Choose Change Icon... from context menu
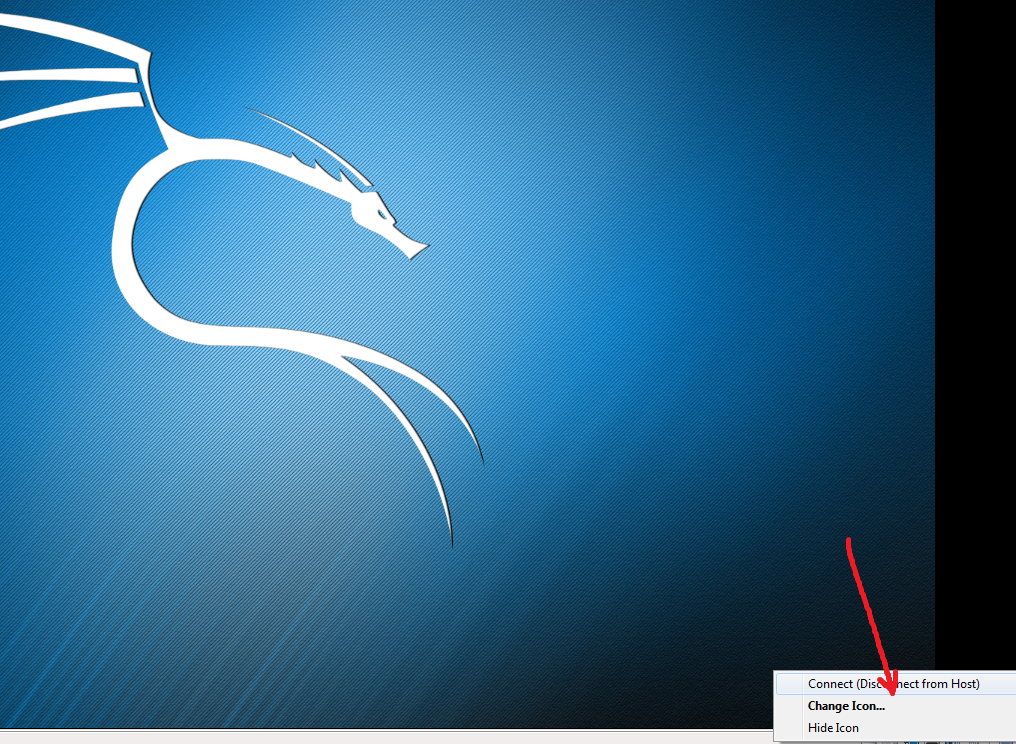Image resolution: width=1016 pixels, height=744 pixels. (846, 706)
